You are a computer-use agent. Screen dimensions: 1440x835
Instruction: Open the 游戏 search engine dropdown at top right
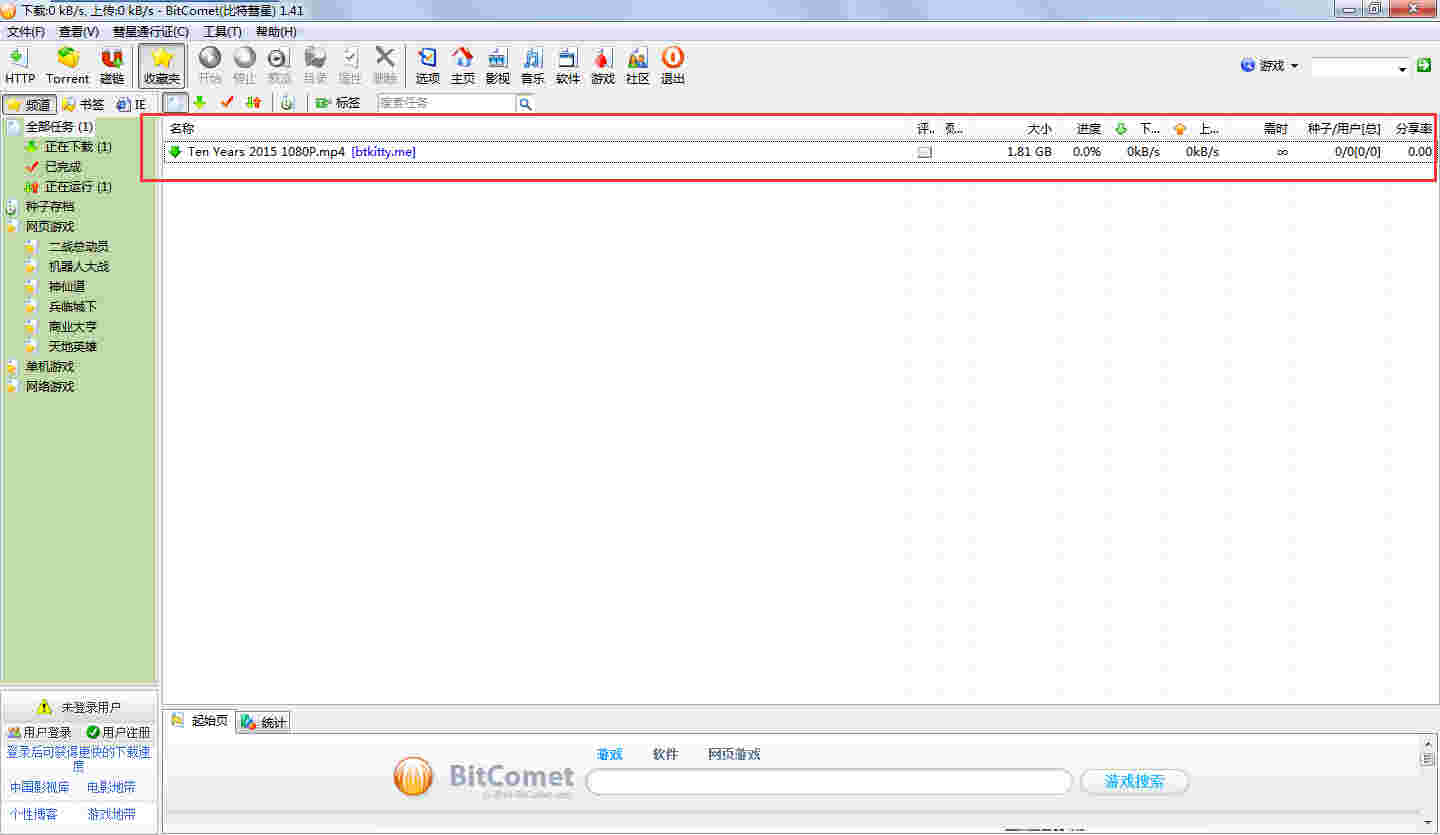click(x=1270, y=66)
